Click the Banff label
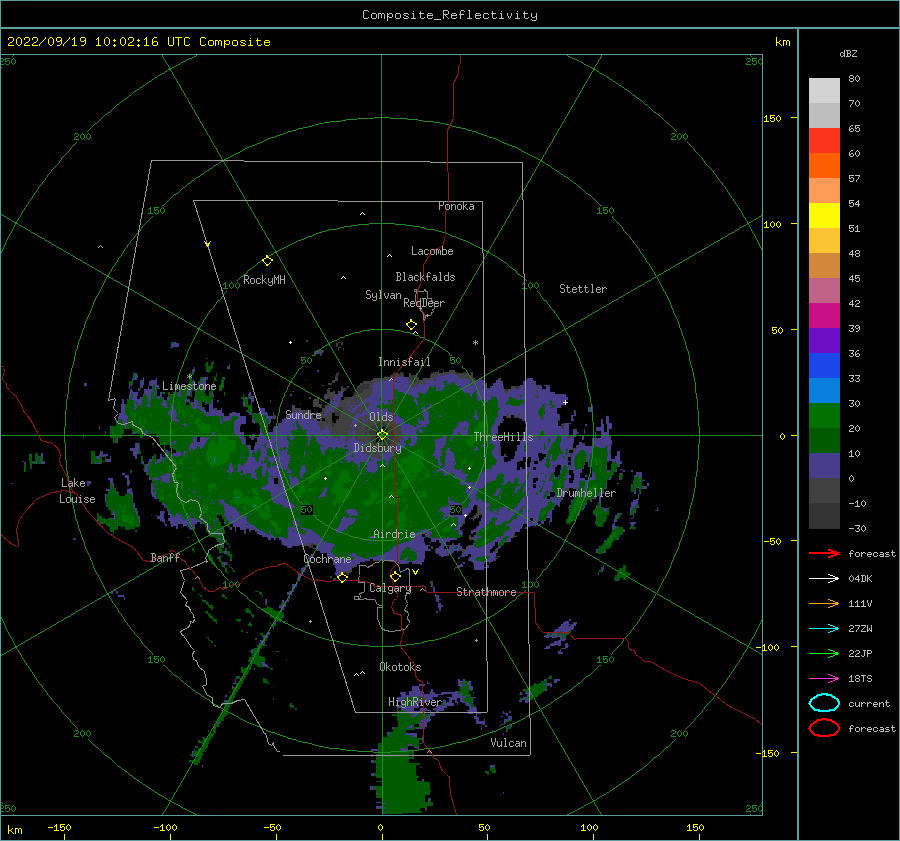 (165, 557)
